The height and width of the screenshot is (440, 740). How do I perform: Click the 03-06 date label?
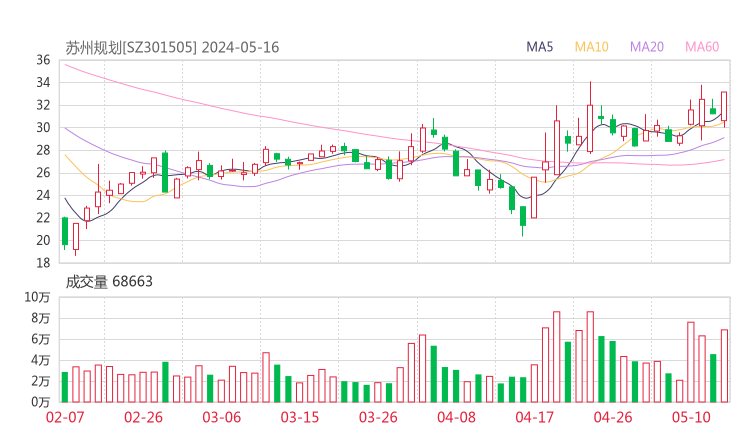click(221, 417)
